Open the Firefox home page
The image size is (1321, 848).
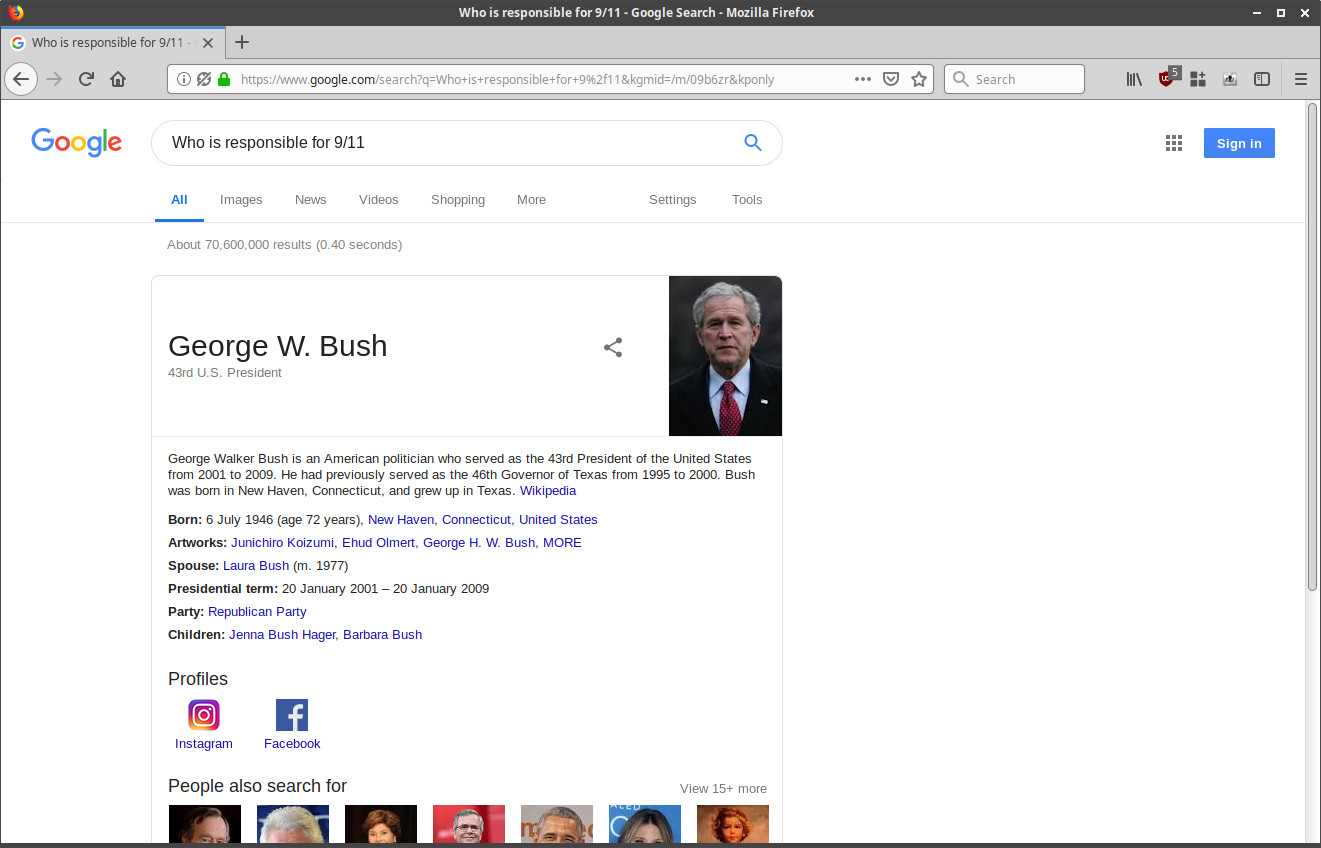(118, 79)
